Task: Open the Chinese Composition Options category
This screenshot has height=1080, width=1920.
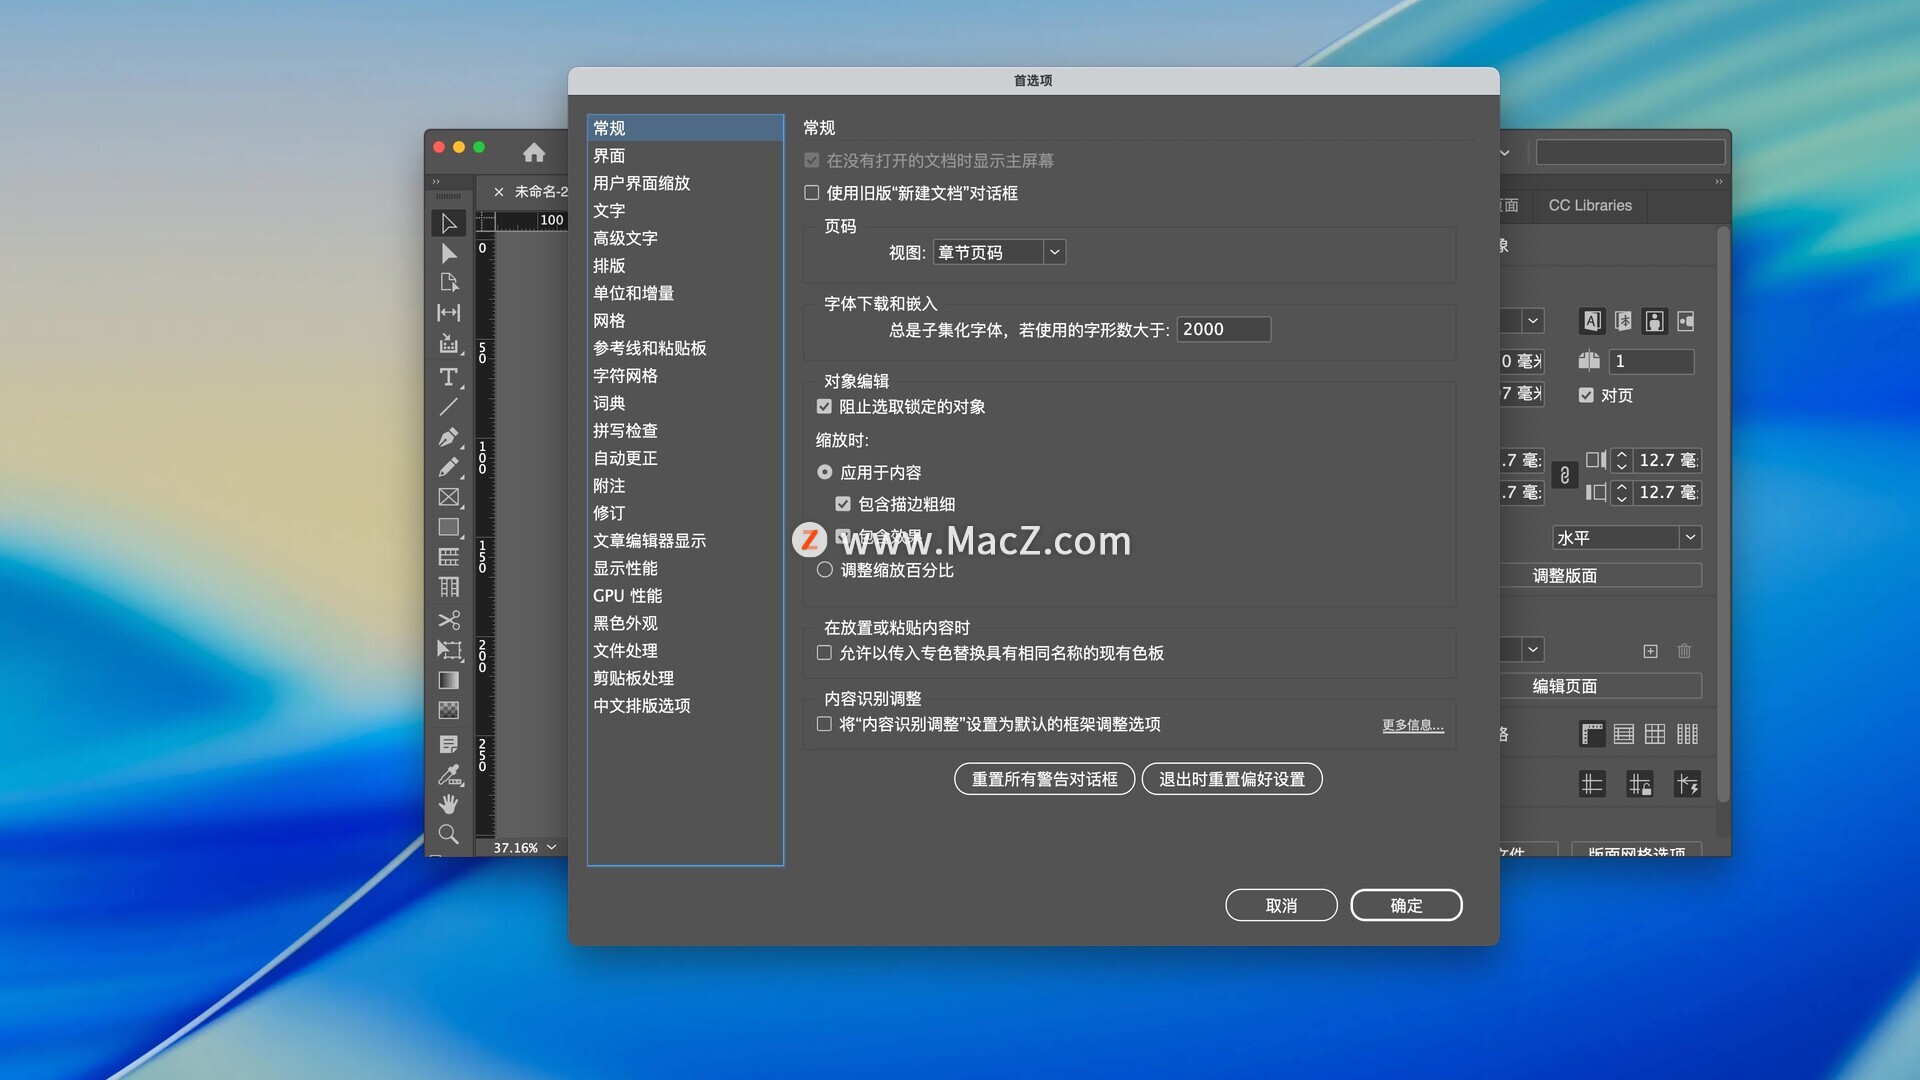Action: pos(685,706)
